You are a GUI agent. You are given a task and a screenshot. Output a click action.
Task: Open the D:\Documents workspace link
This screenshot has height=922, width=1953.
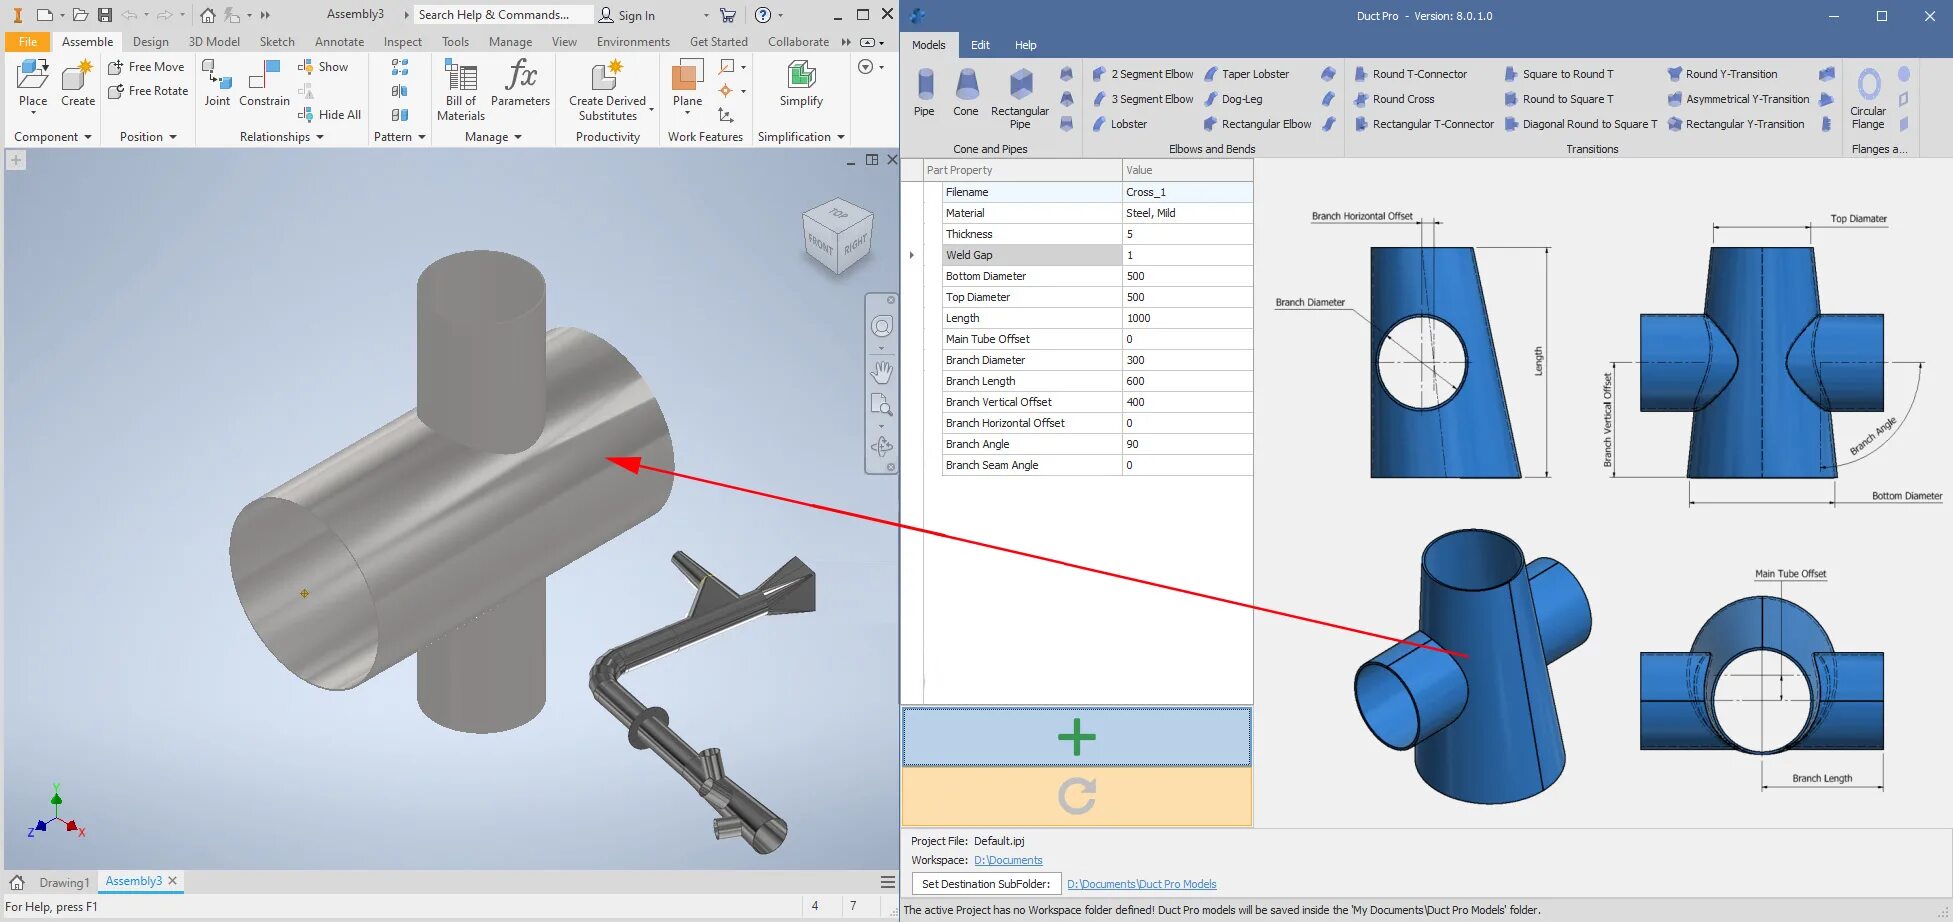point(1008,860)
